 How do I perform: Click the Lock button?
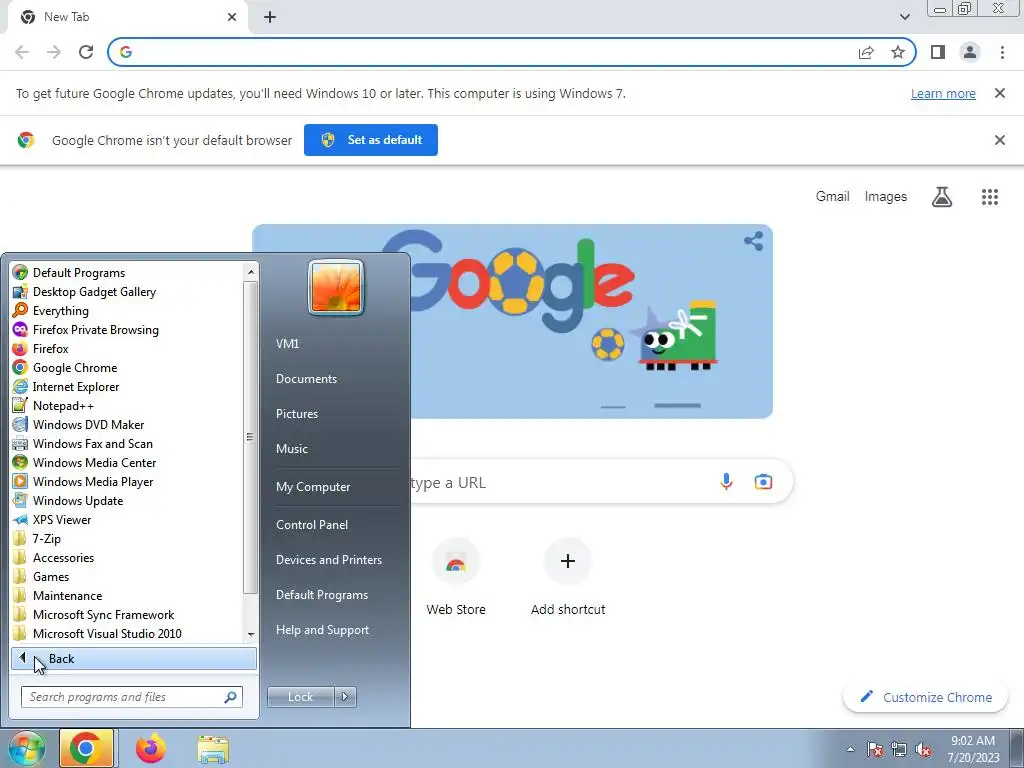[300, 697]
